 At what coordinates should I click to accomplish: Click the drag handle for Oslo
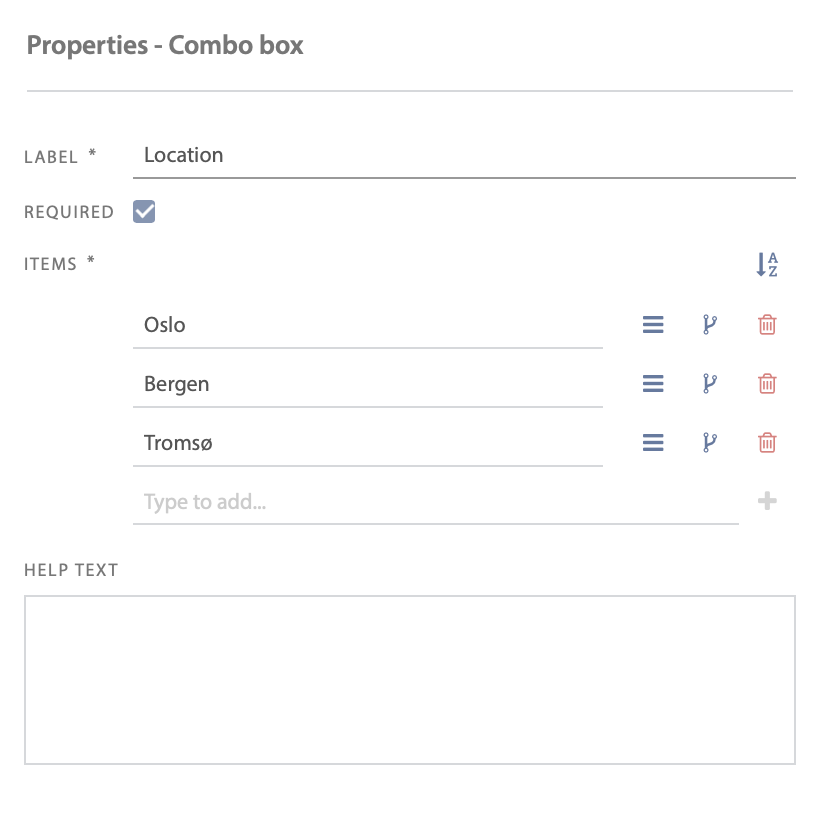pyautogui.click(x=653, y=325)
